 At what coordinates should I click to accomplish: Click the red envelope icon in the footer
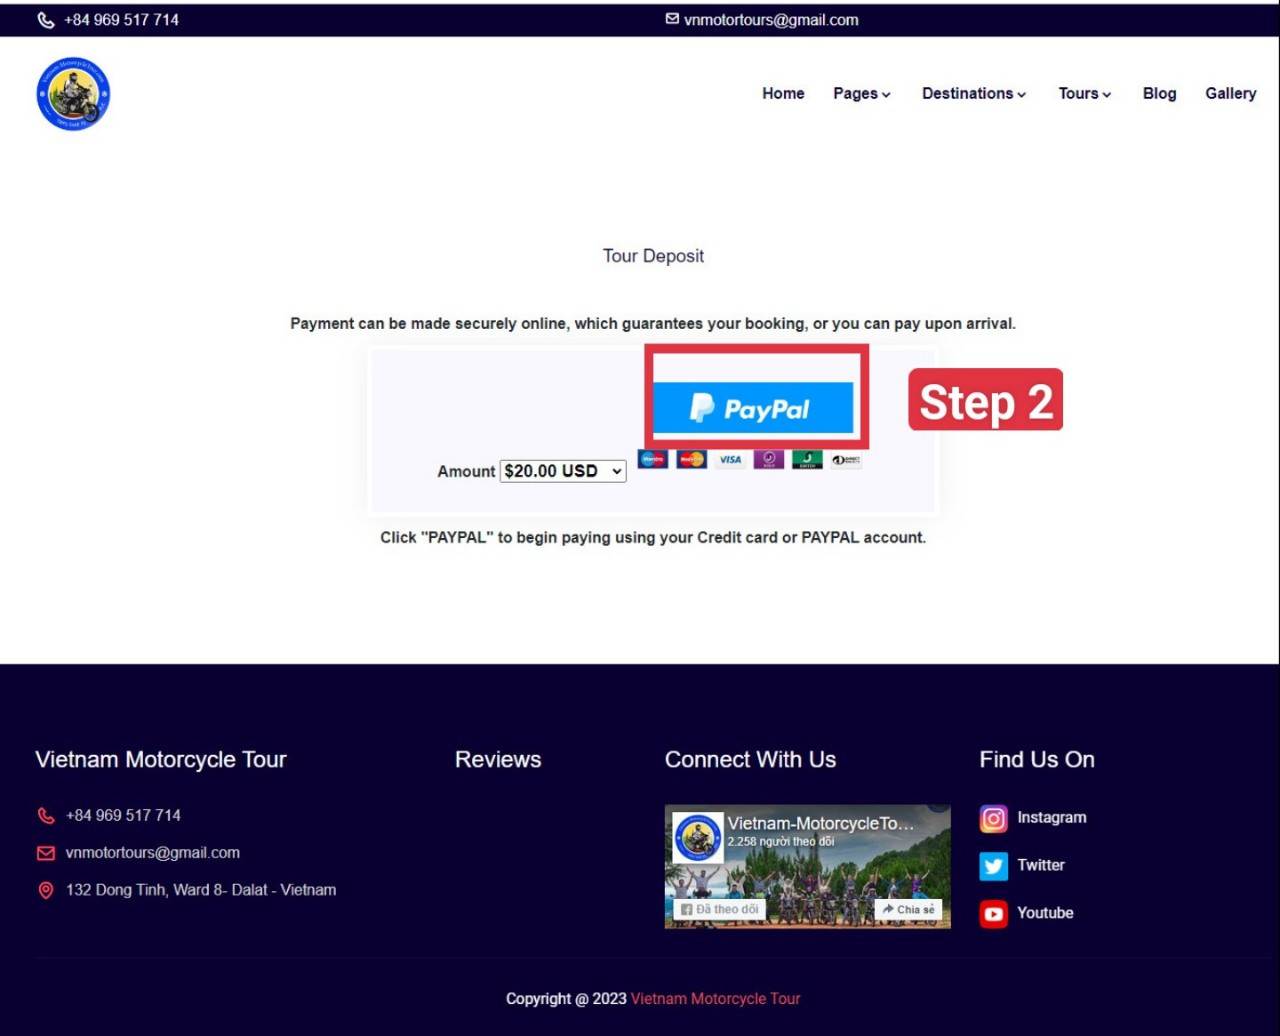(x=46, y=853)
